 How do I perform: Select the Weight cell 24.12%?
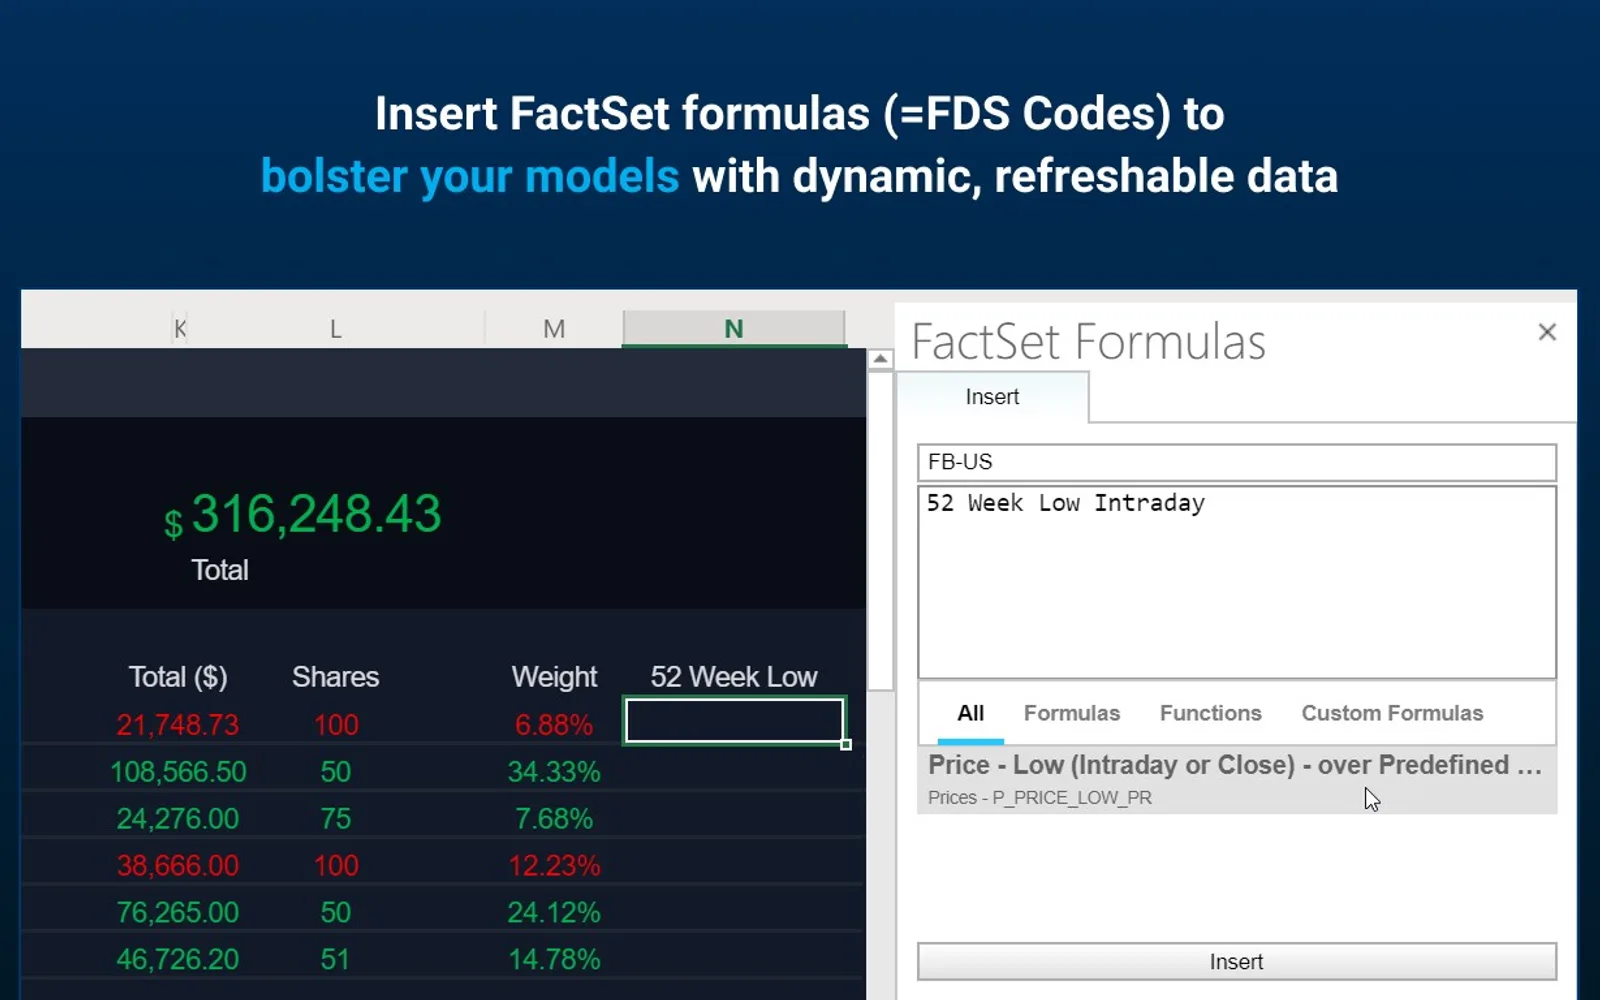pos(554,913)
